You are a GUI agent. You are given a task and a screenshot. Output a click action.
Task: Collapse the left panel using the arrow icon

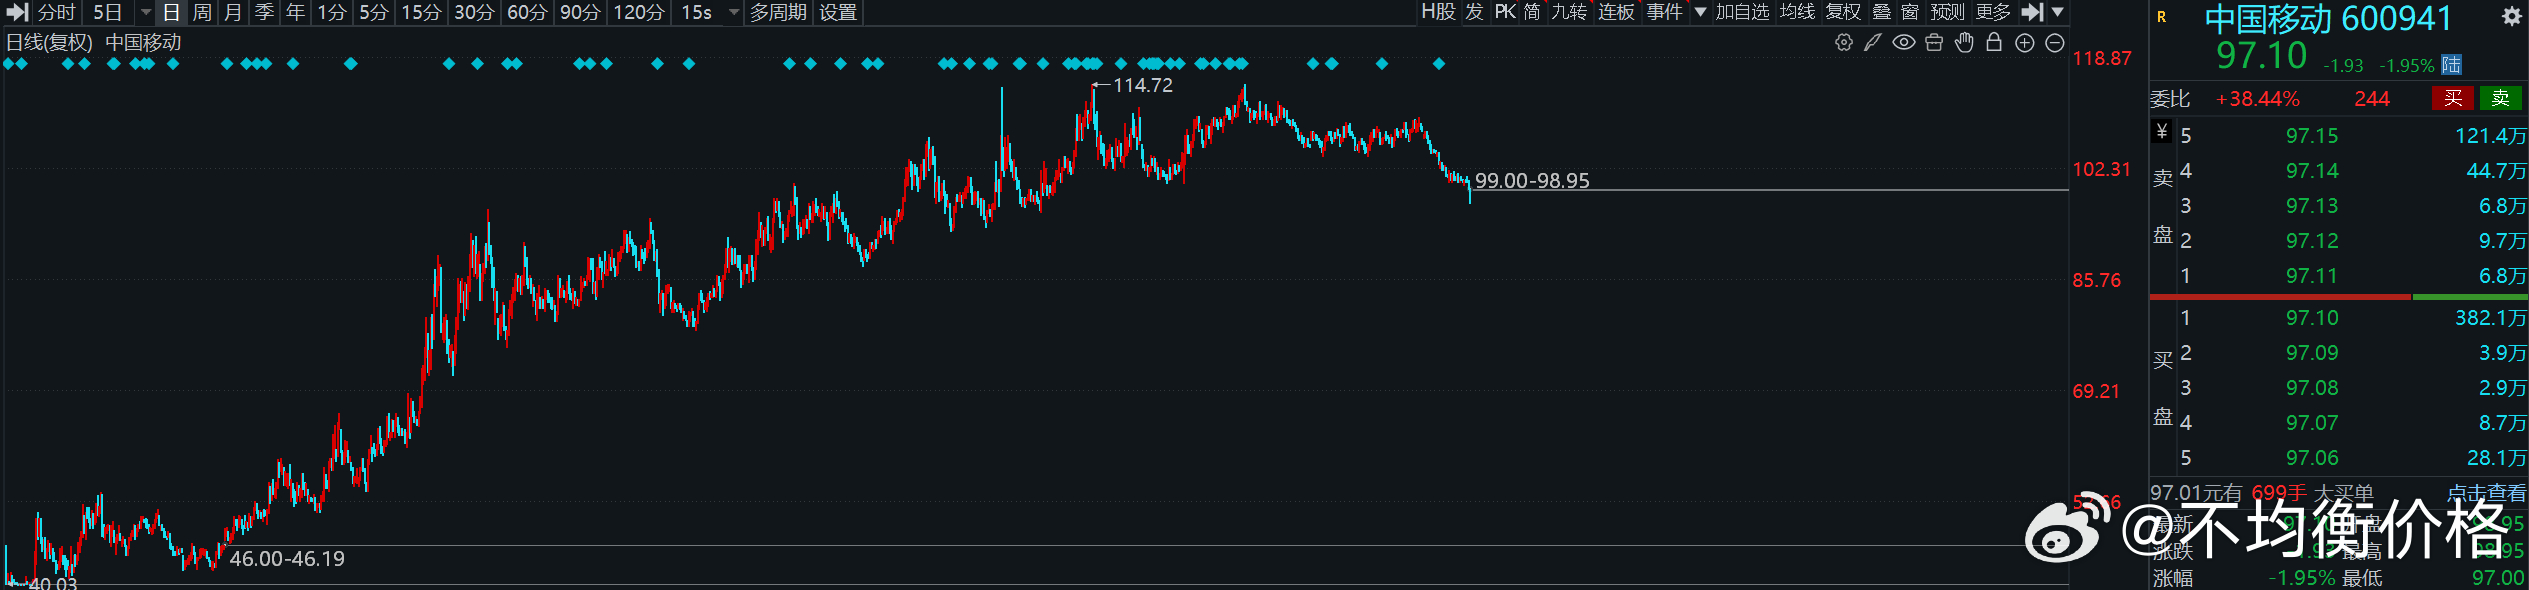click(17, 12)
